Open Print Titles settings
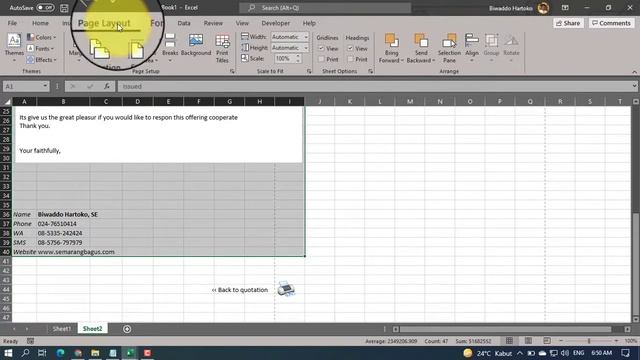Viewport: 640px width, 360px height. click(222, 48)
